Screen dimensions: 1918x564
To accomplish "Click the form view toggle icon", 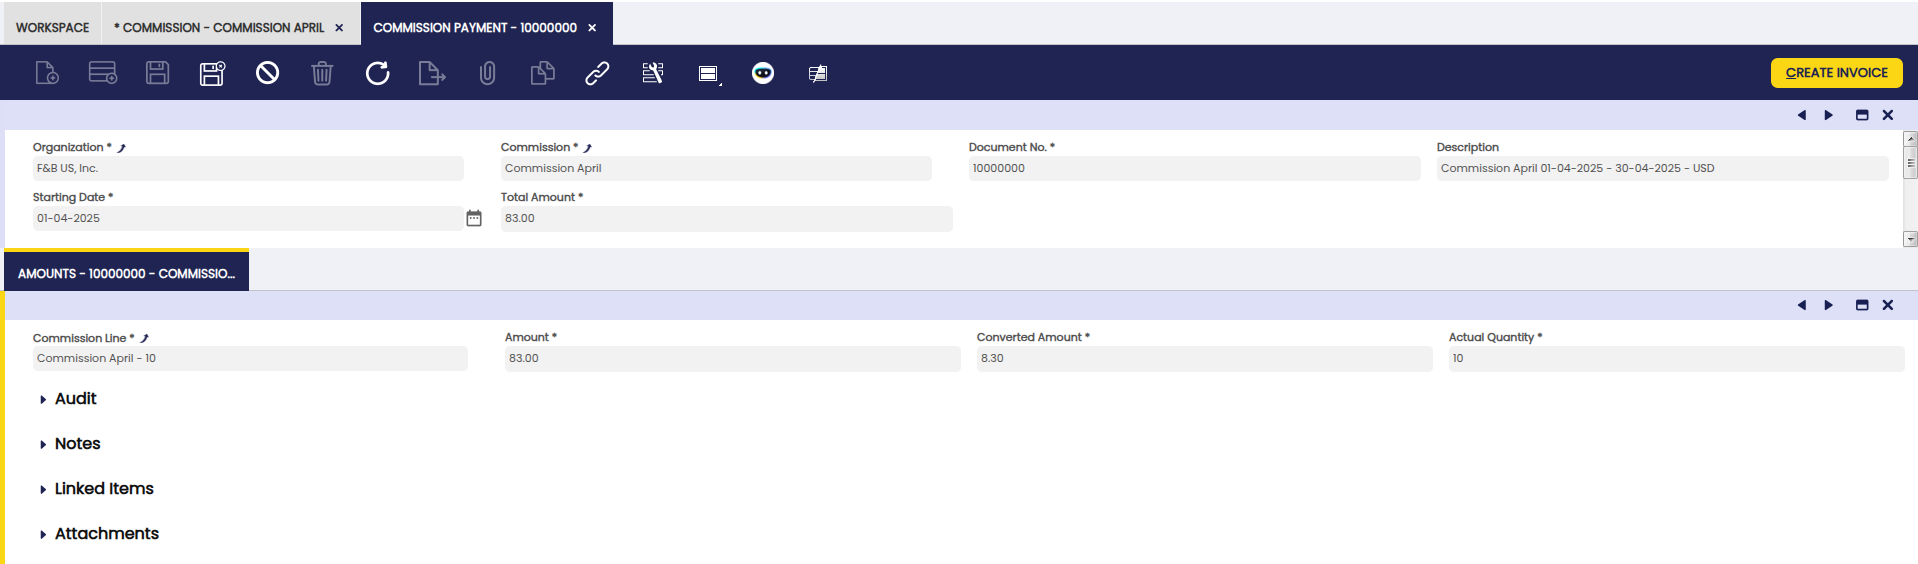I will click(708, 73).
